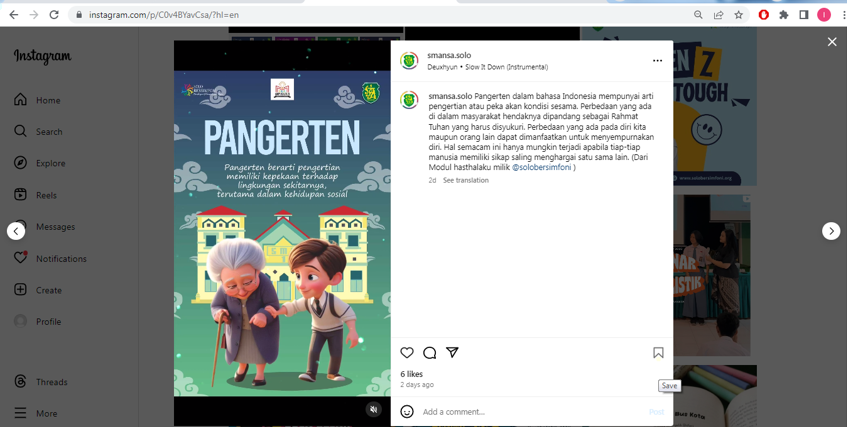Screen dimensions: 847x427
Task: Open smansa.solo profile from post header
Action: coord(449,56)
